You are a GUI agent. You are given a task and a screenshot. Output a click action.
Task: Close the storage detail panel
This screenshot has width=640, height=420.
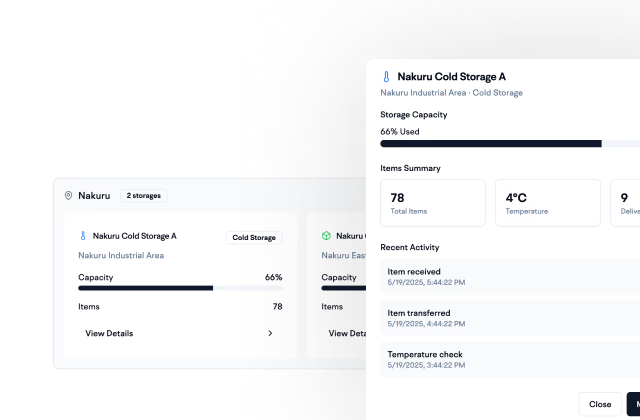599,404
